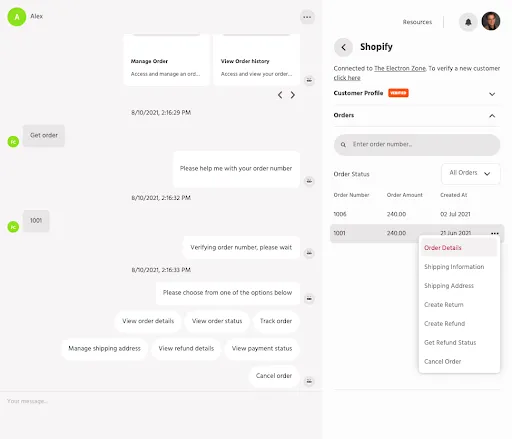Click the notification bell icon
The height and width of the screenshot is (439, 512).
point(468,22)
